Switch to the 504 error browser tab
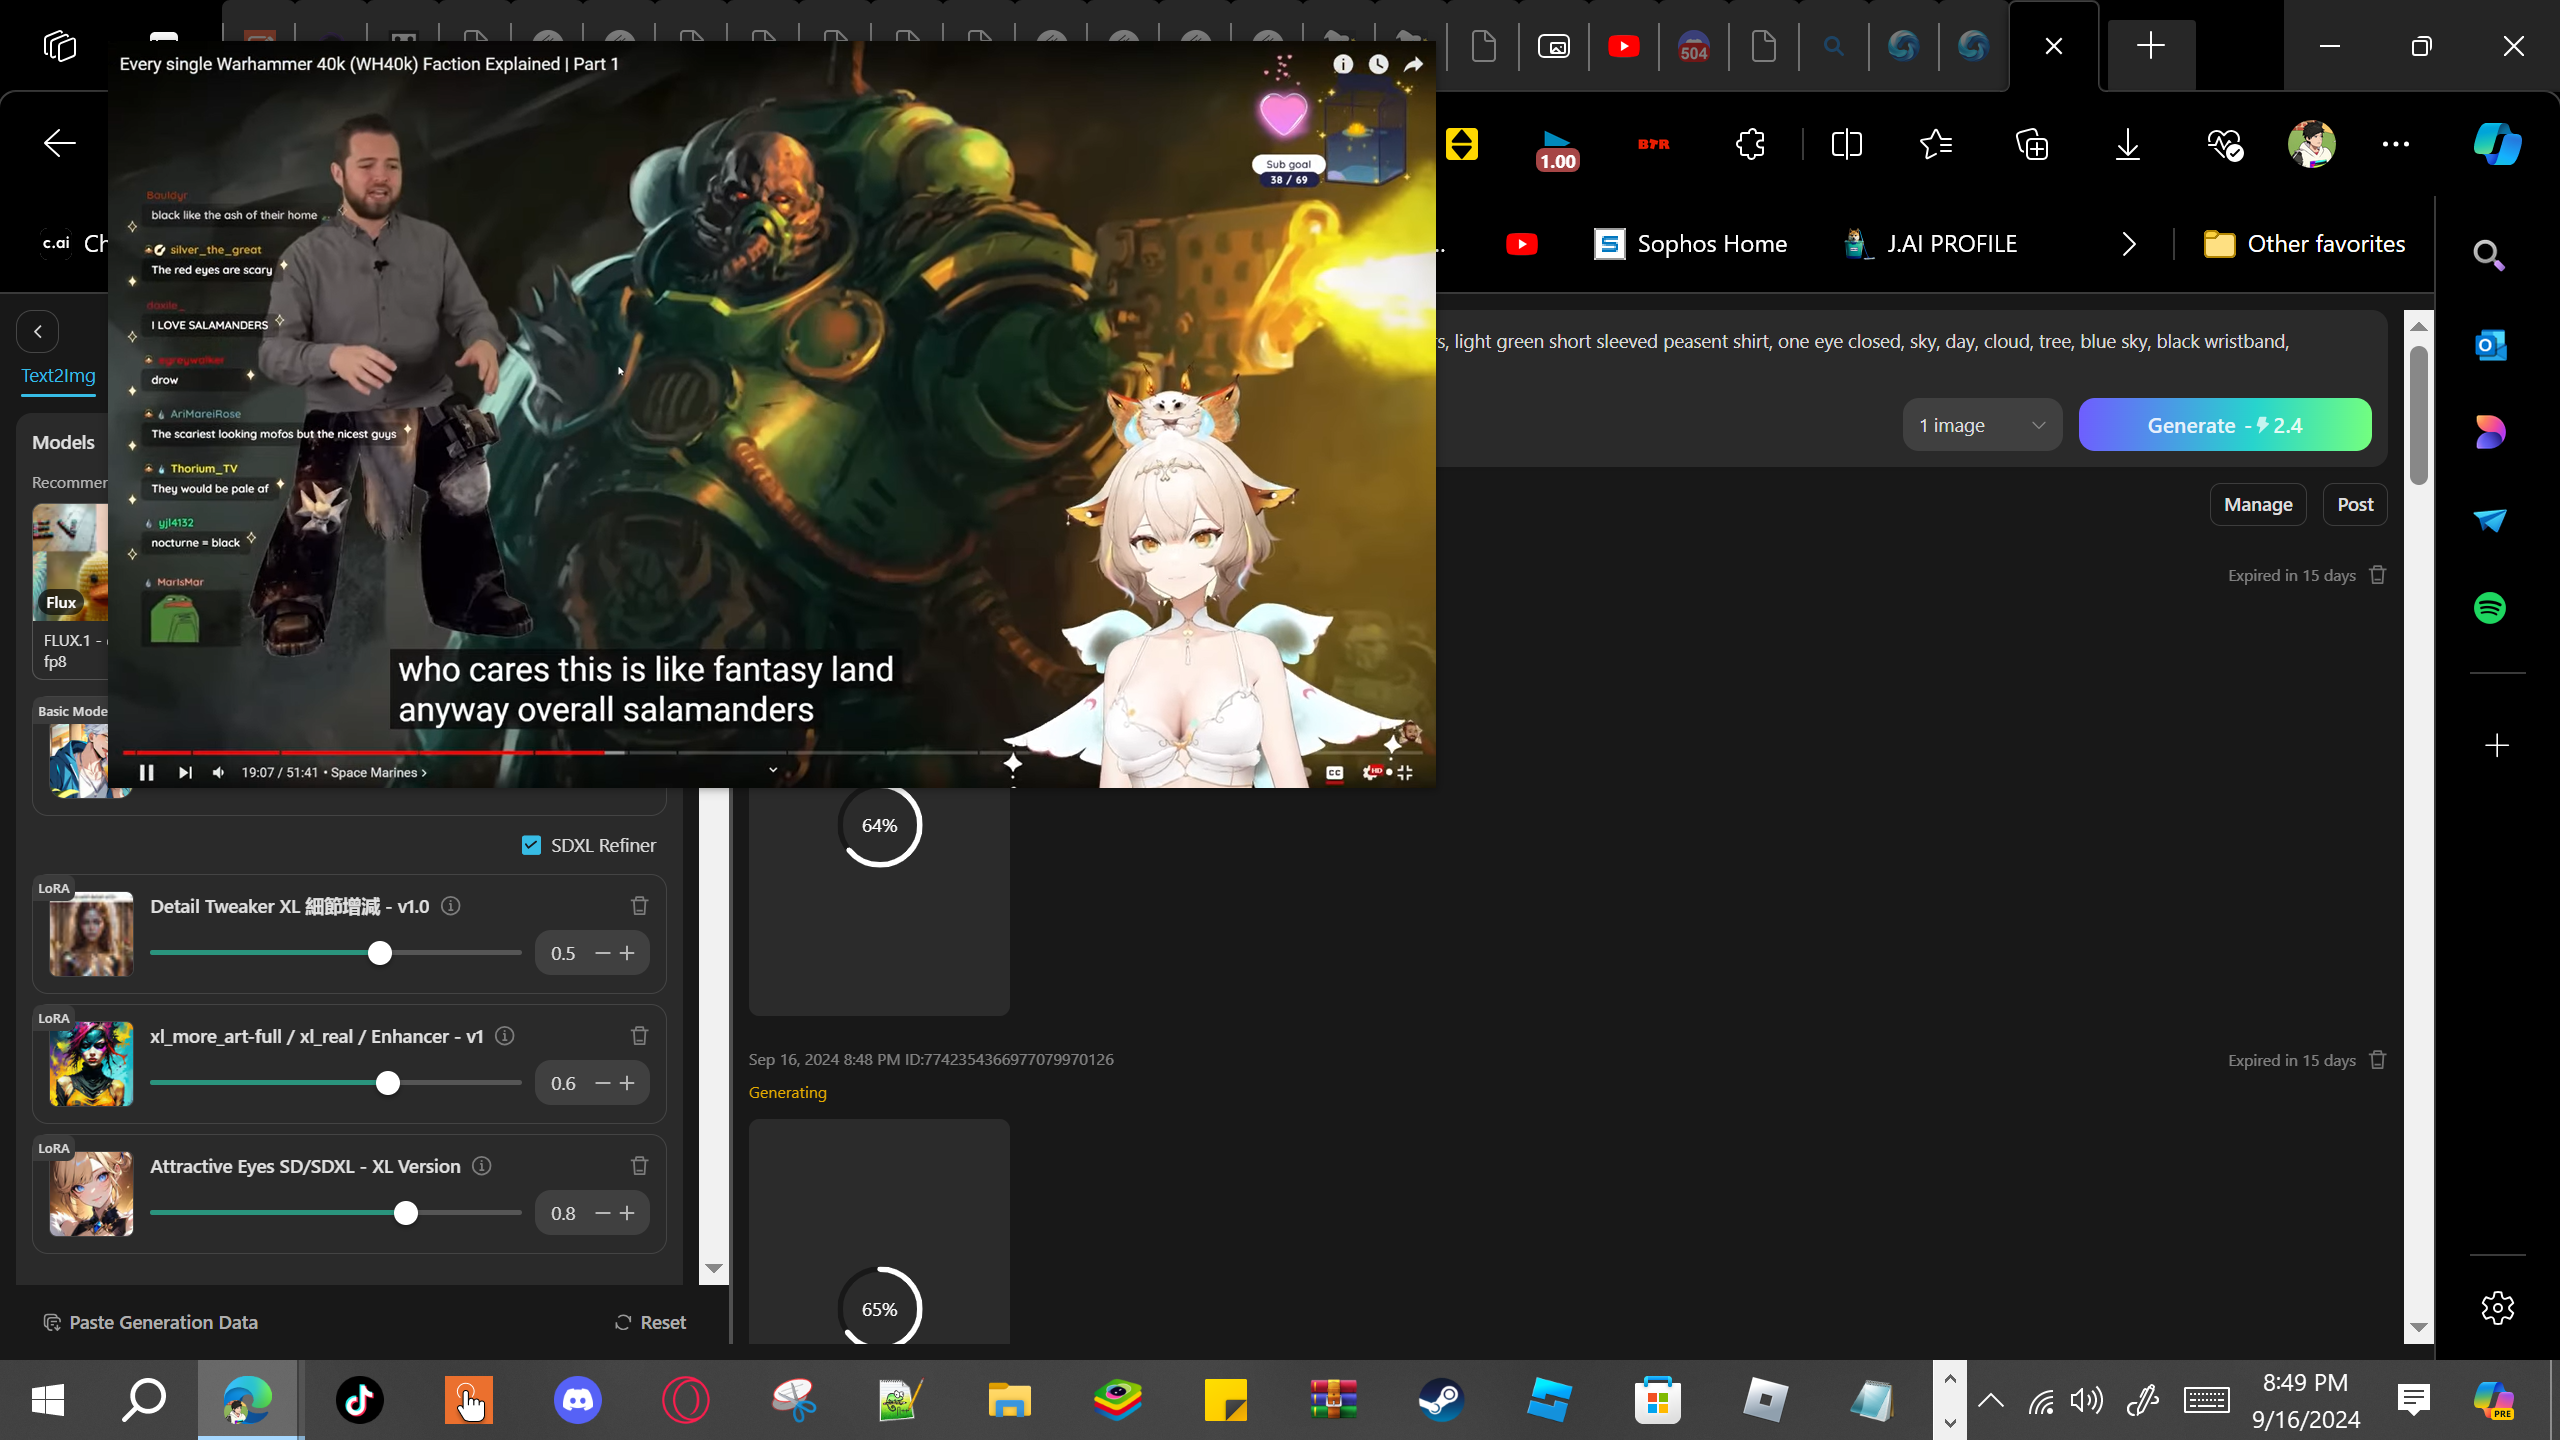The height and width of the screenshot is (1440, 2560). tap(1694, 46)
